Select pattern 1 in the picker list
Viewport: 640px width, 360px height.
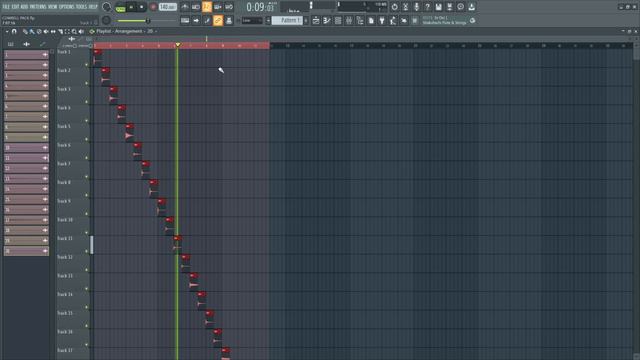point(26,55)
